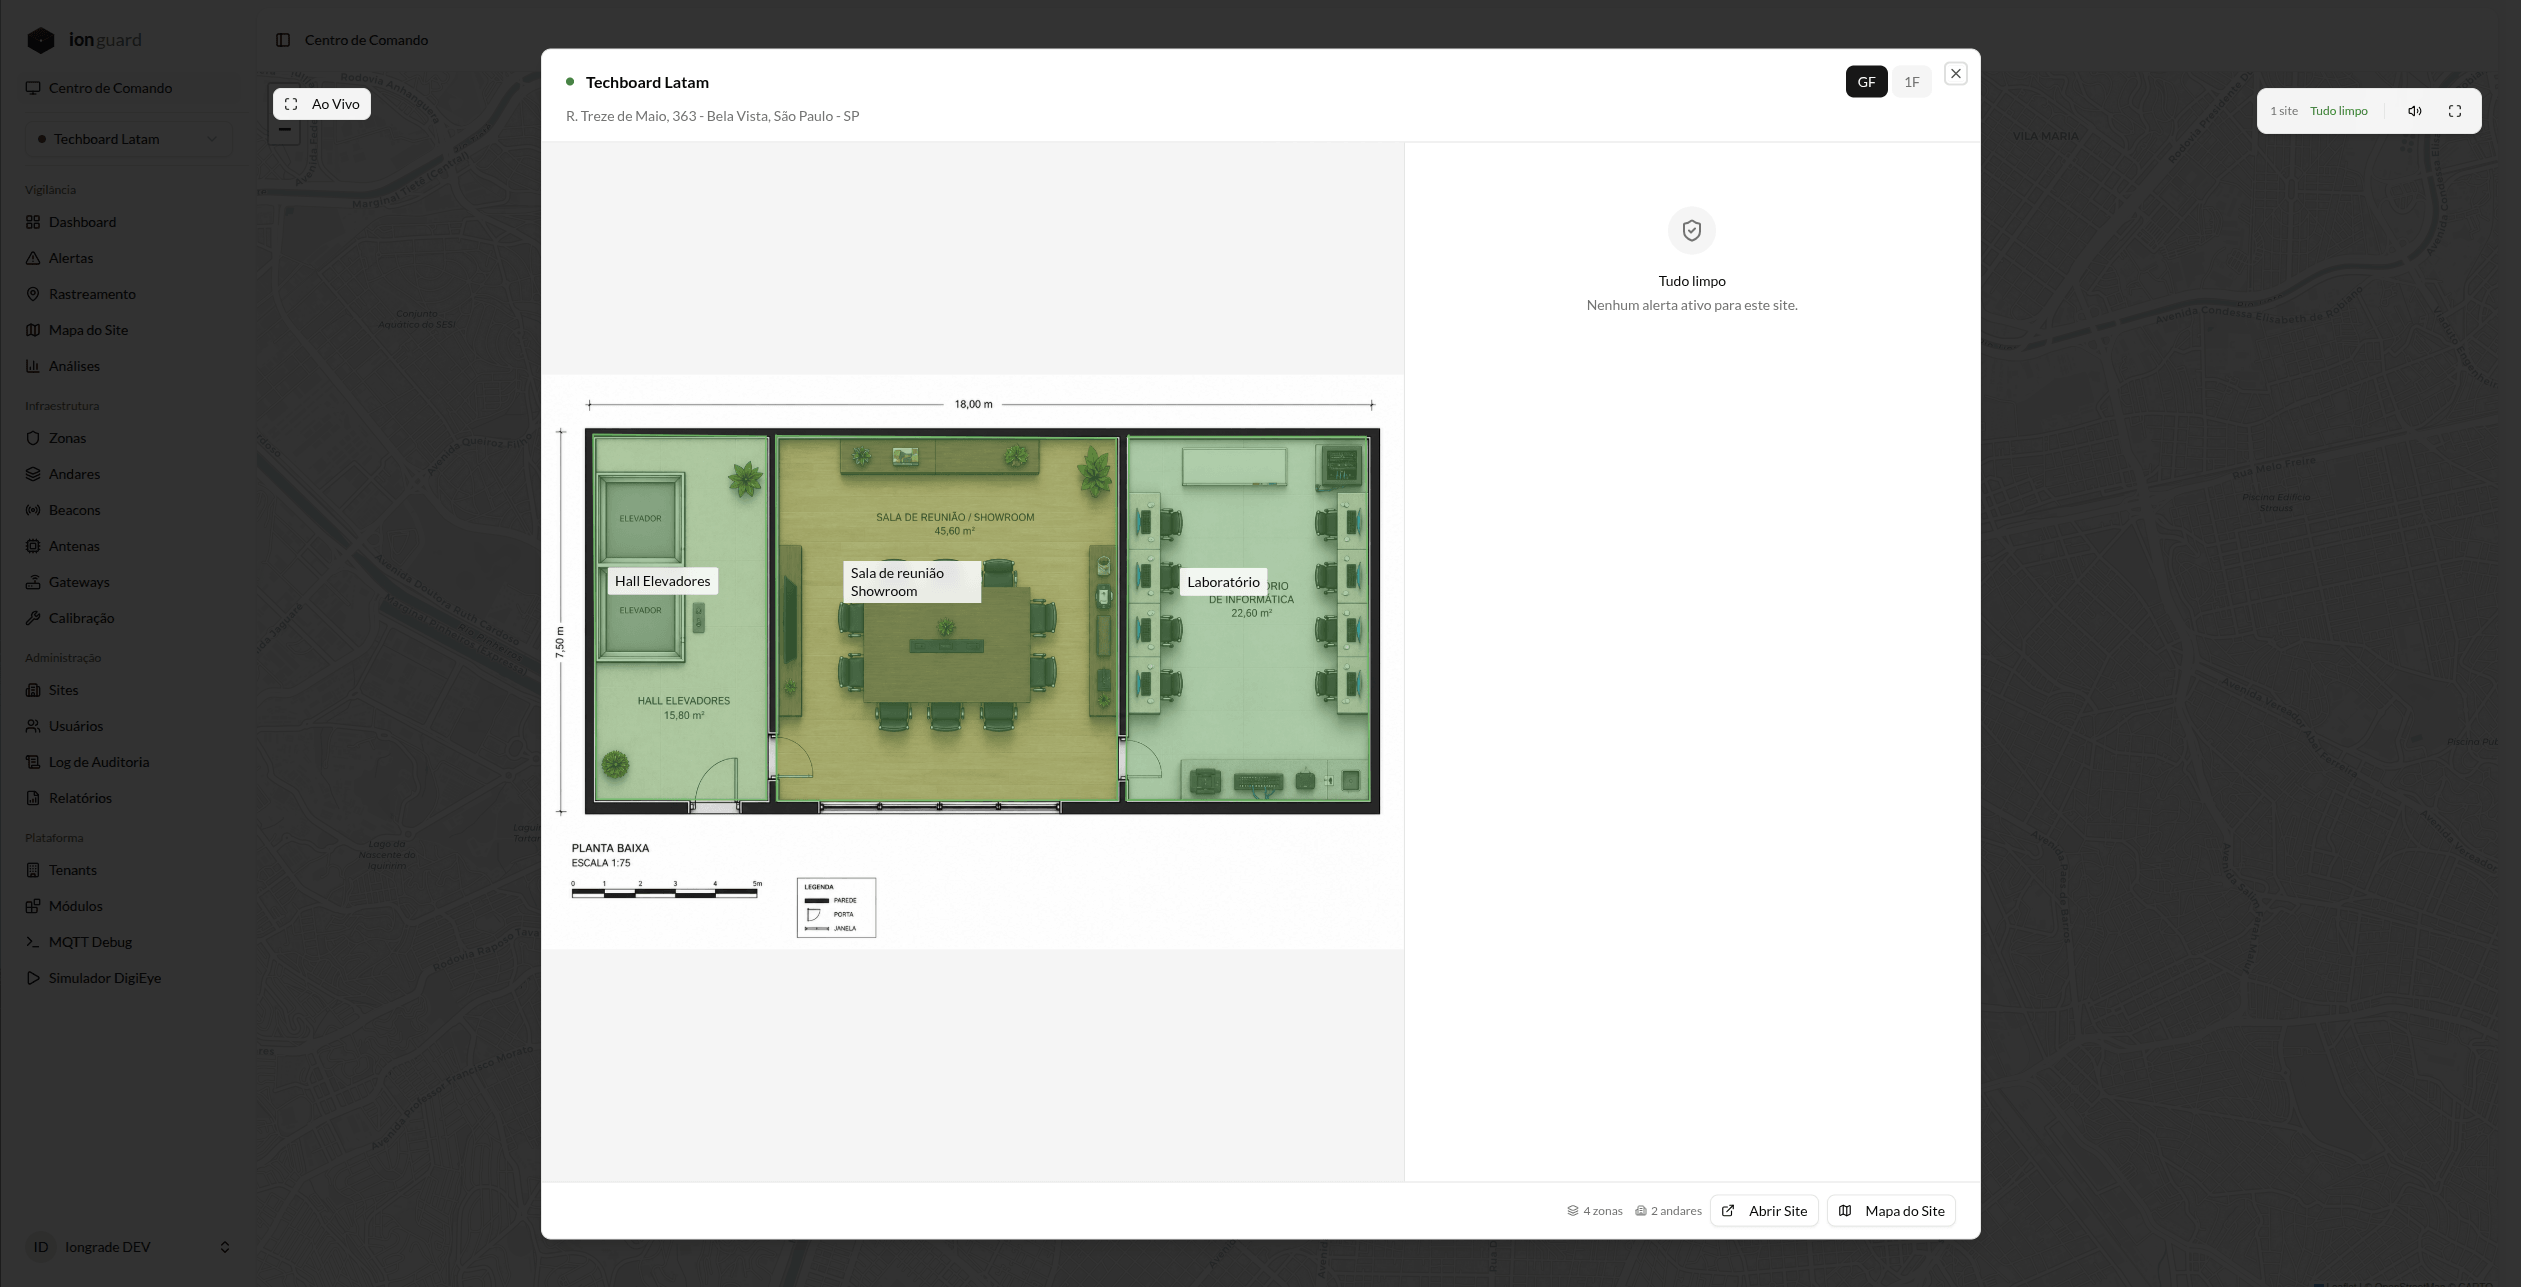Toggle the sidebar collapse icon

click(x=283, y=40)
